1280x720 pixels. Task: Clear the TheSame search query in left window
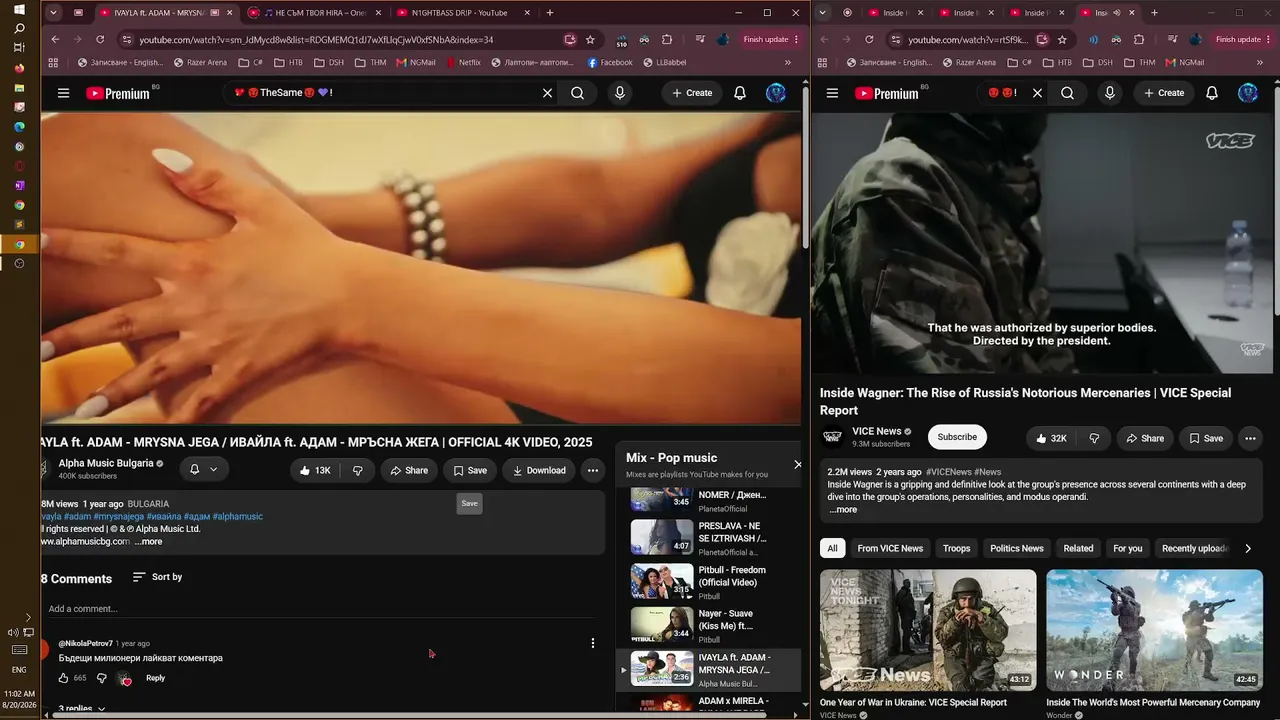[x=547, y=93]
